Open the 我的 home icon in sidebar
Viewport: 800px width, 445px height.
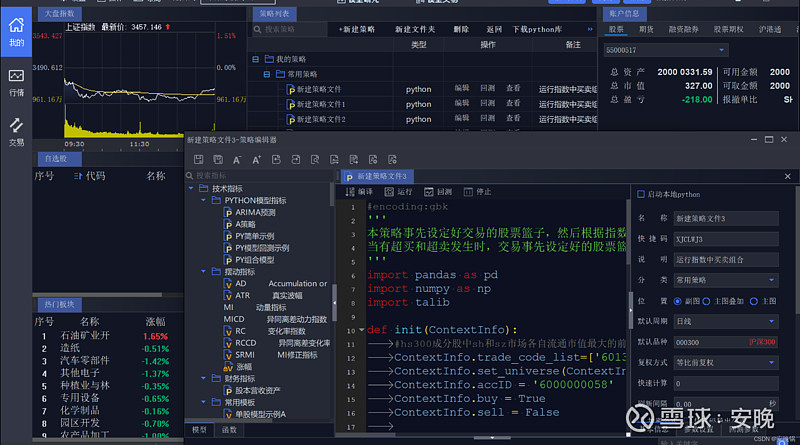click(x=16, y=32)
